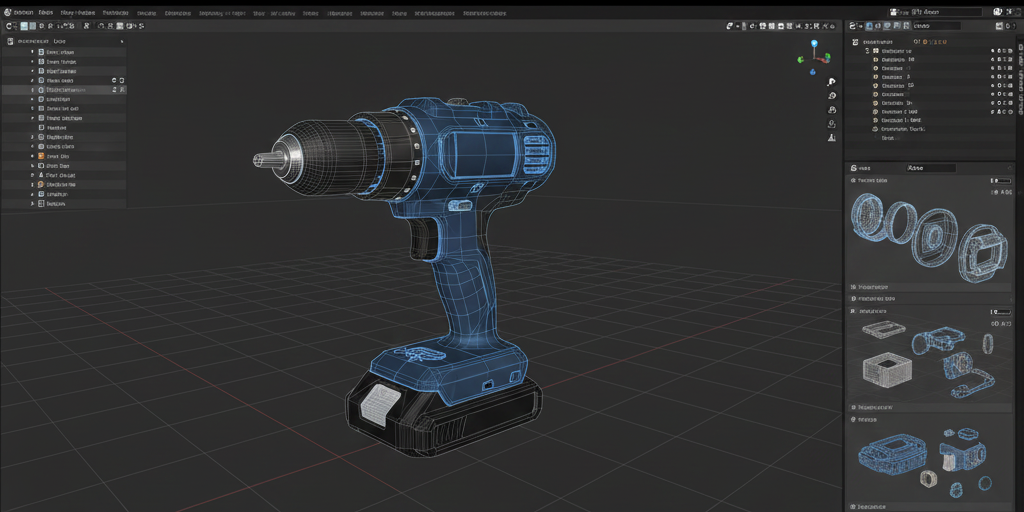Click the bottom icon in the viewport navigation column

coord(832,138)
